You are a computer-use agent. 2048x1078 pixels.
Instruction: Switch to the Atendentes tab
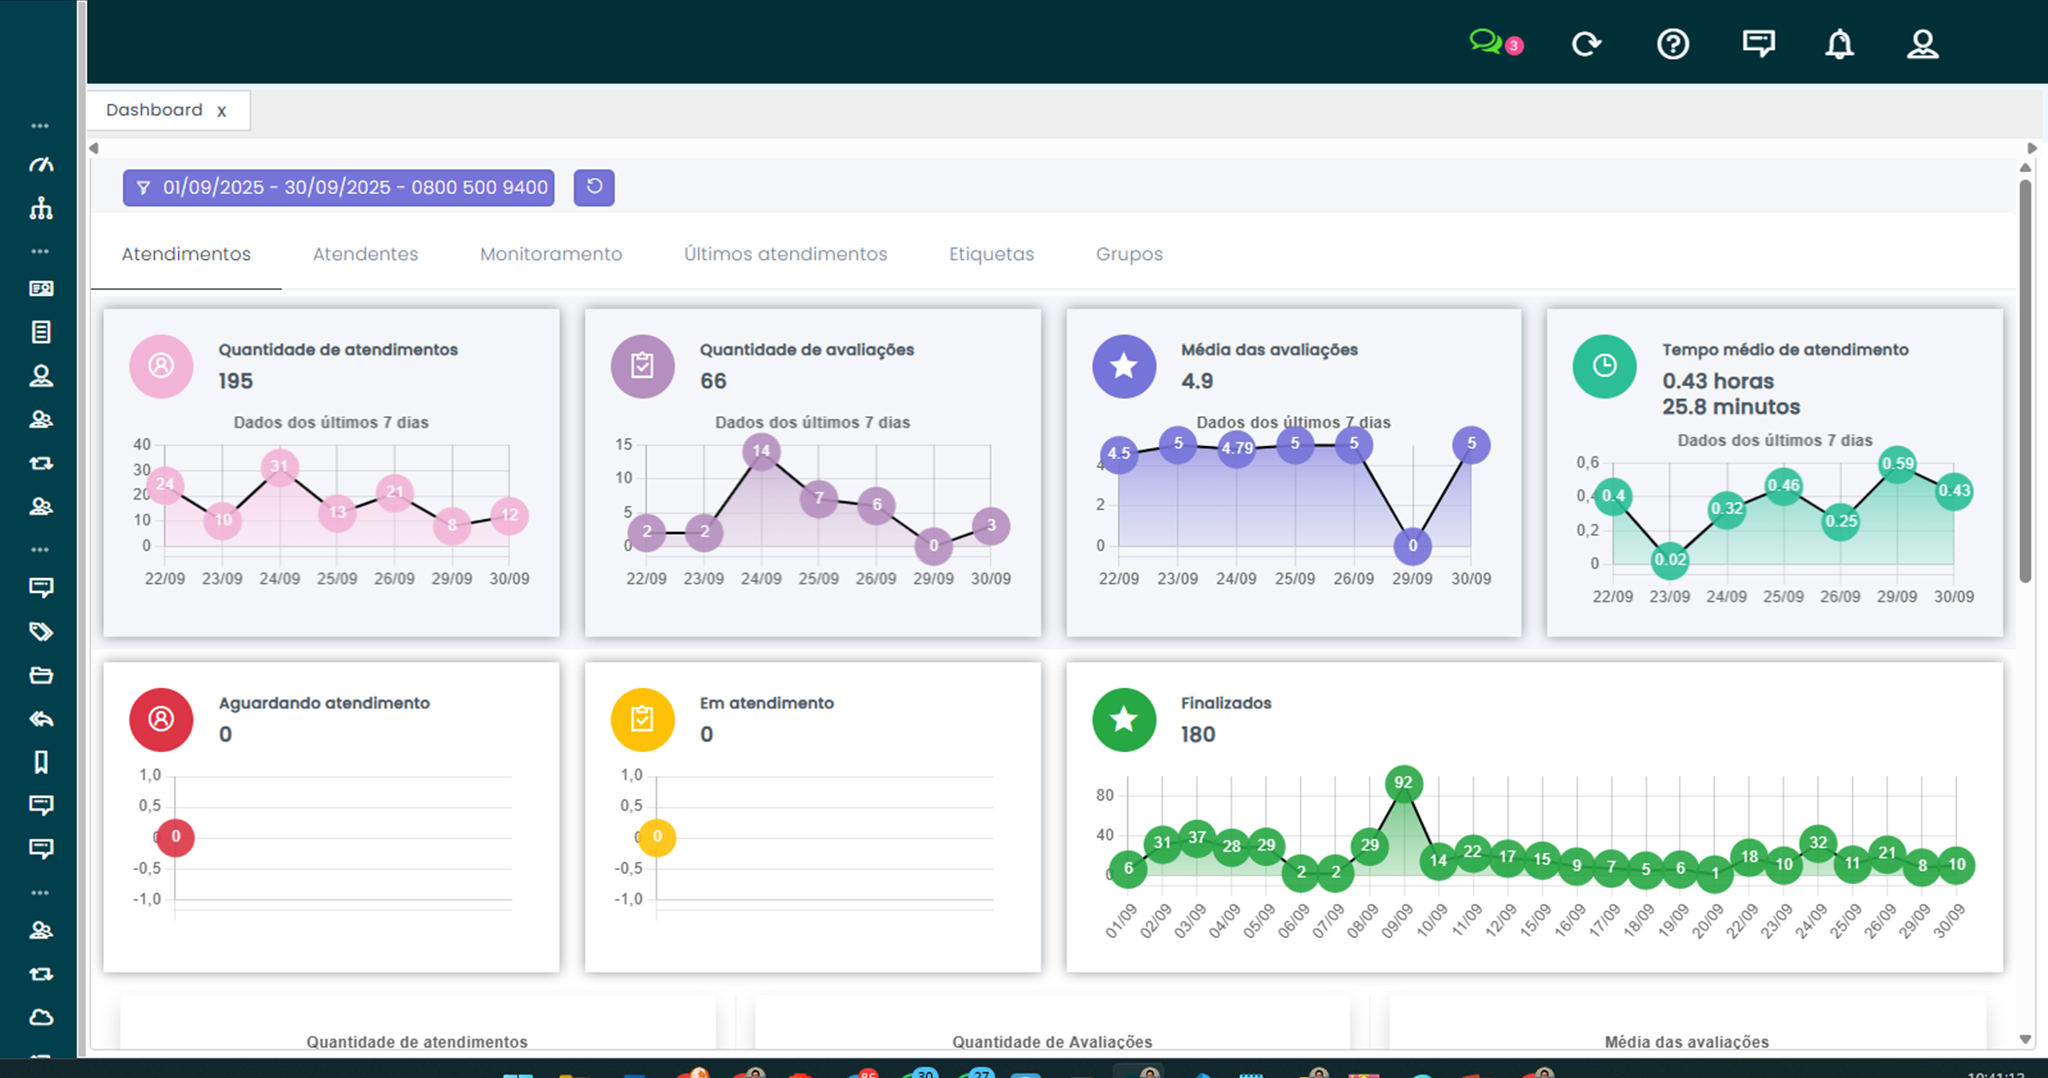tap(365, 254)
